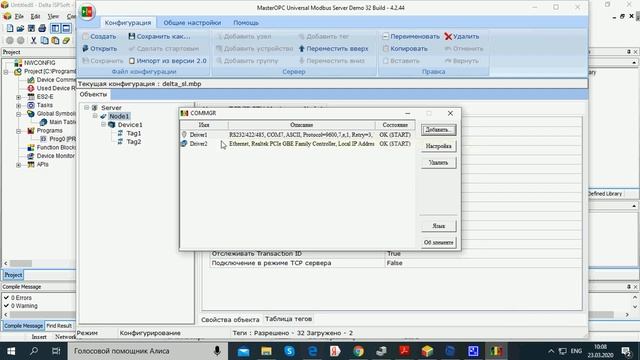This screenshot has height=360, width=640.
Task: Click Импорт из версии 2.0 ribbon item
Action: pyautogui.click(x=168, y=61)
